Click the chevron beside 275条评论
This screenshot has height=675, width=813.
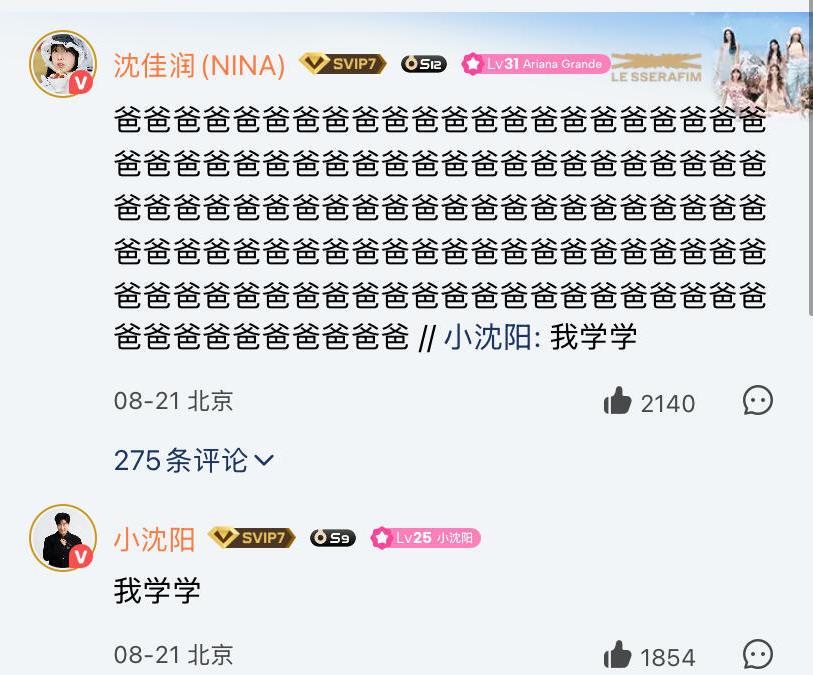[264, 460]
